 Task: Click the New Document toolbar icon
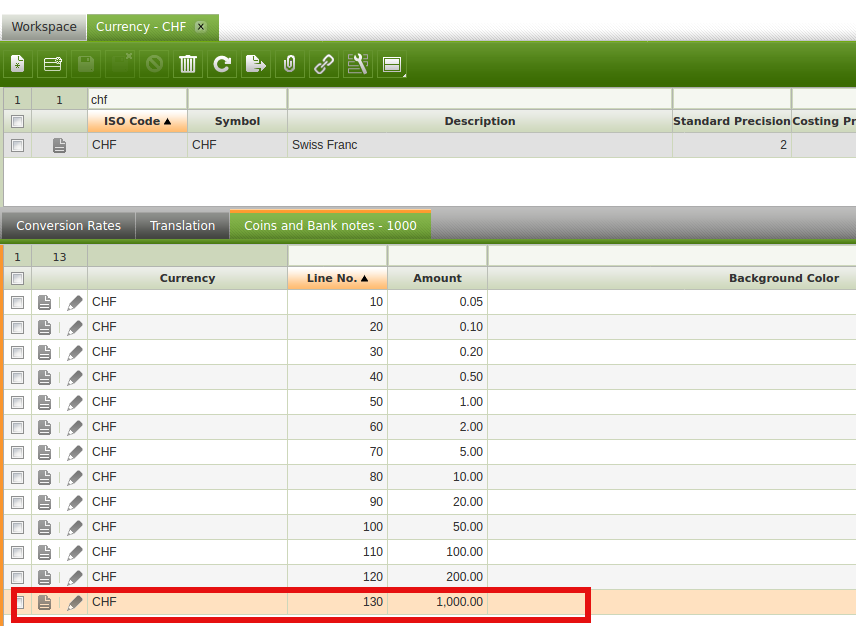(18, 65)
